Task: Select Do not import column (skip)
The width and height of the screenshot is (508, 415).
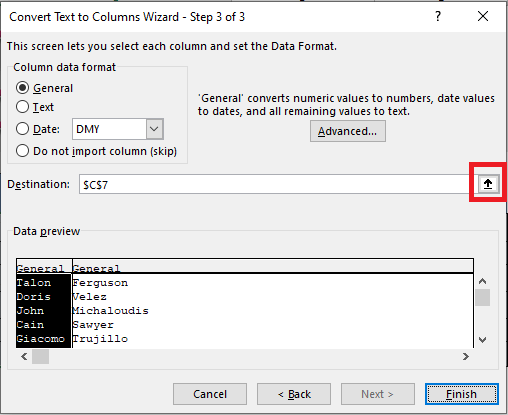Action: tap(22, 151)
